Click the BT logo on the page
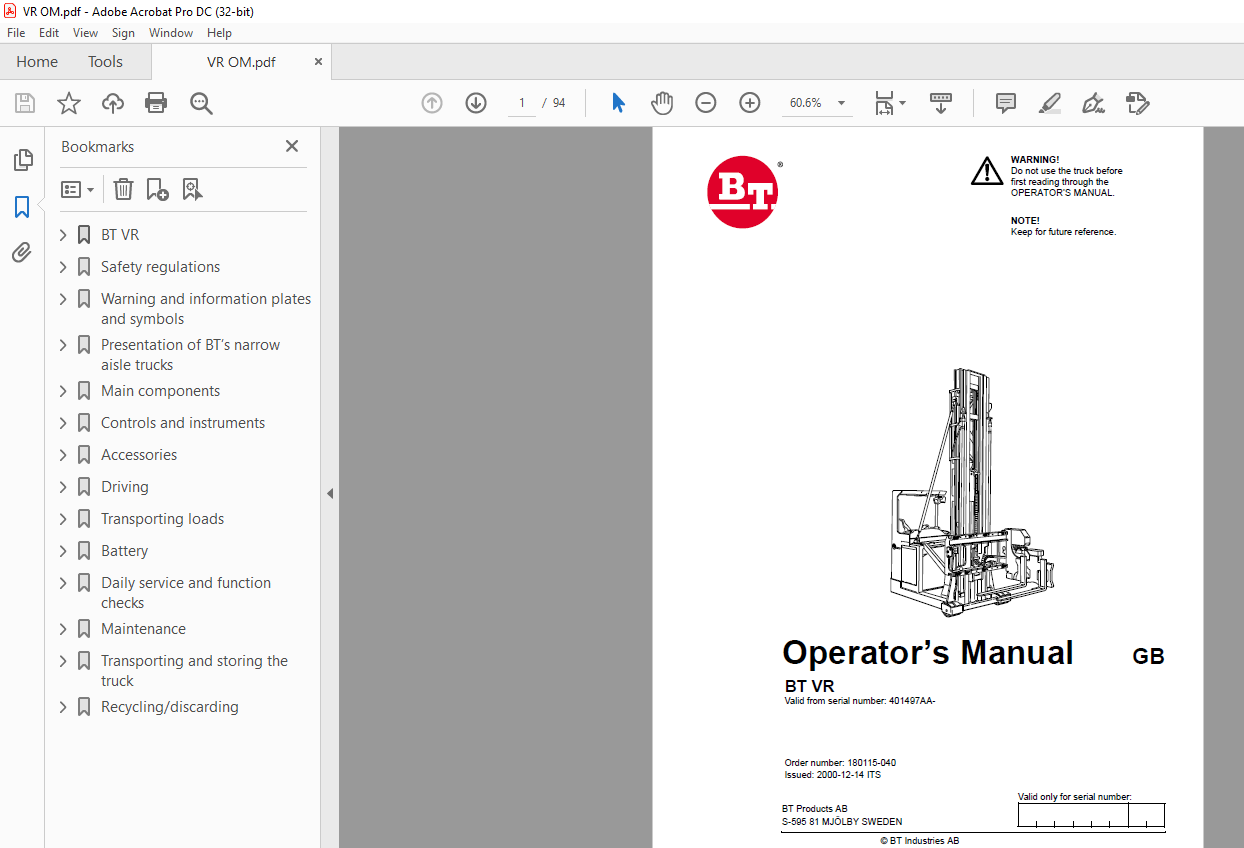This screenshot has height=848, width=1244. coord(743,193)
